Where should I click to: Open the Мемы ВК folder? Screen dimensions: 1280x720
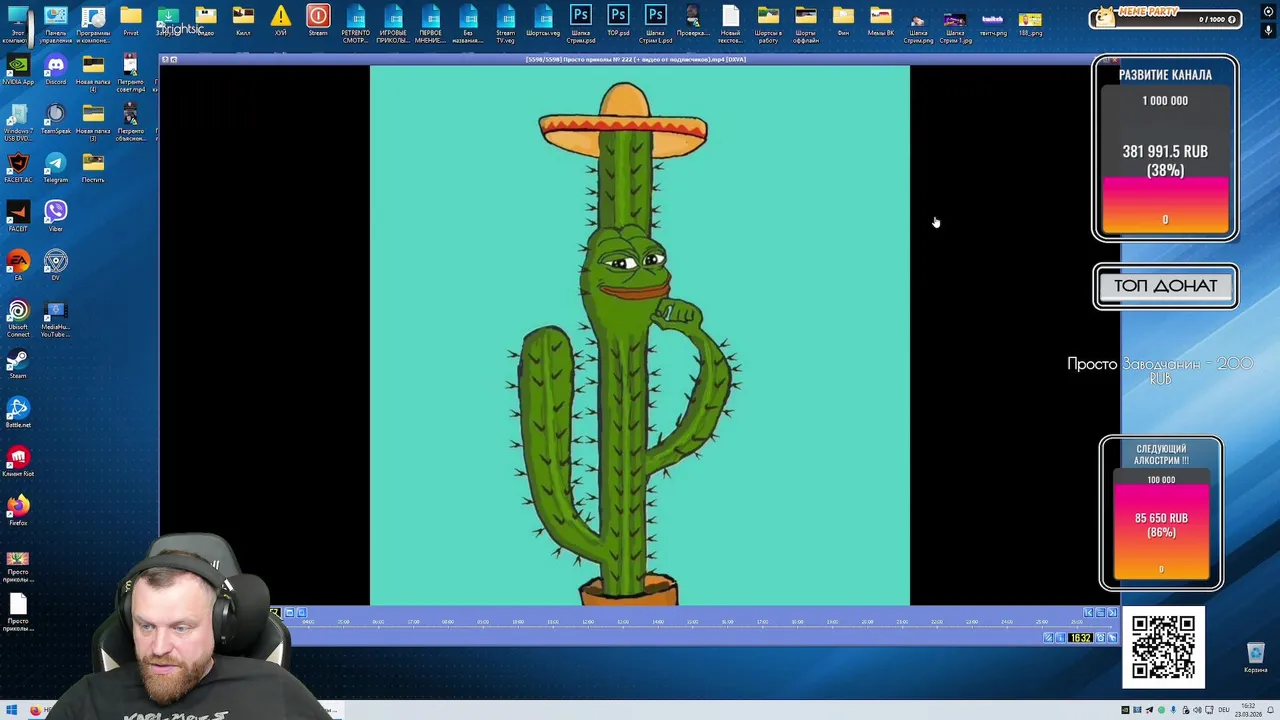881,20
